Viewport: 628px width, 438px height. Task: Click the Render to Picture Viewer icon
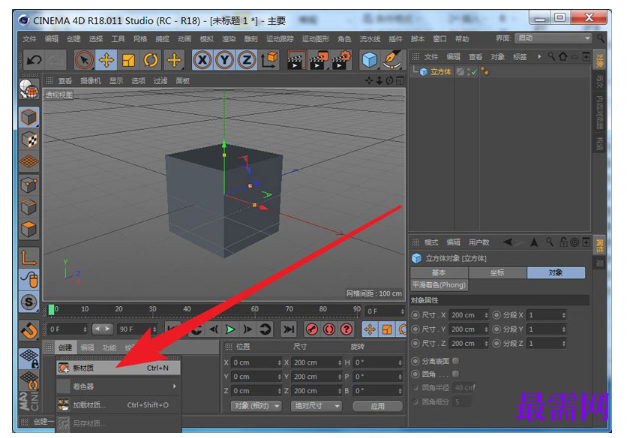(319, 60)
